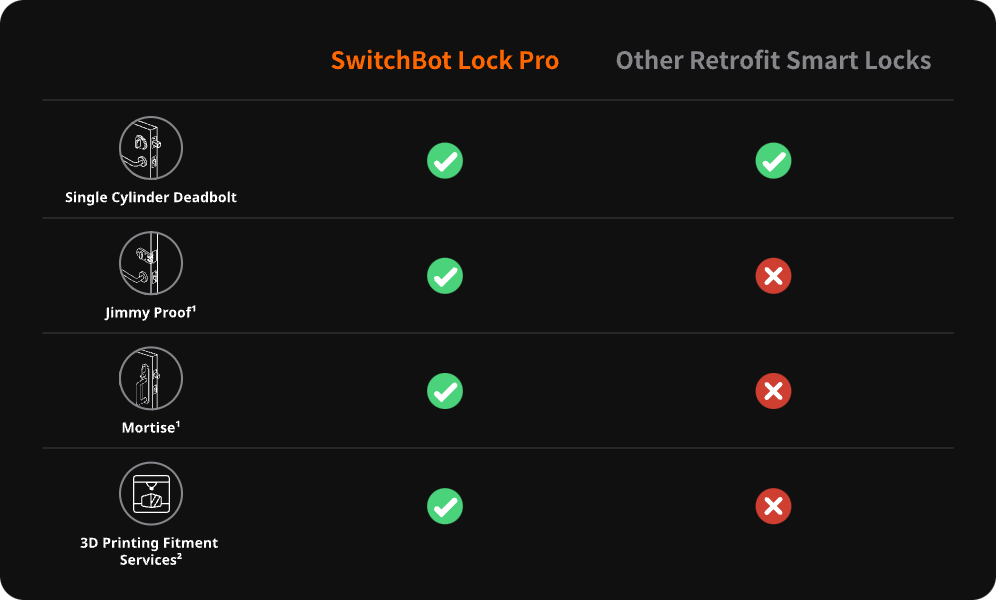Click other locks' red X for Mortise

click(x=773, y=390)
